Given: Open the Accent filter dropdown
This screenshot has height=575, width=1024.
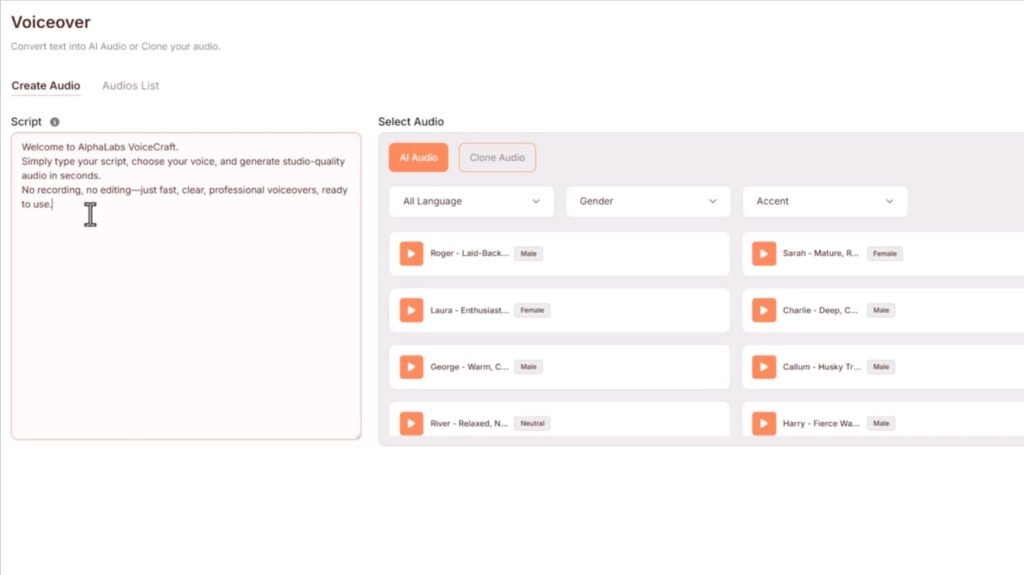Looking at the screenshot, I should tap(824, 201).
